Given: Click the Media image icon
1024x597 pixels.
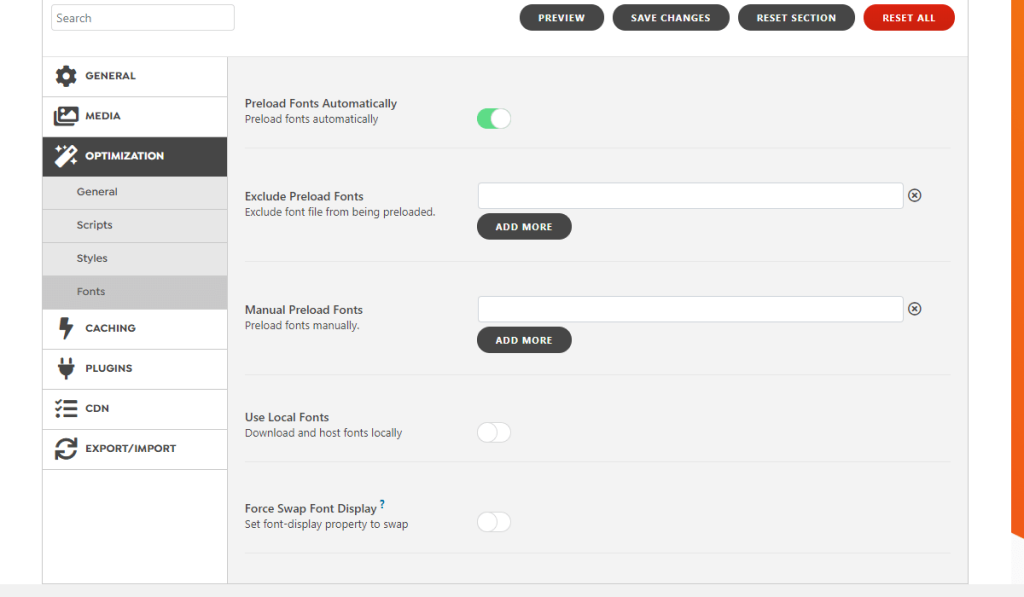Looking at the screenshot, I should tap(66, 116).
